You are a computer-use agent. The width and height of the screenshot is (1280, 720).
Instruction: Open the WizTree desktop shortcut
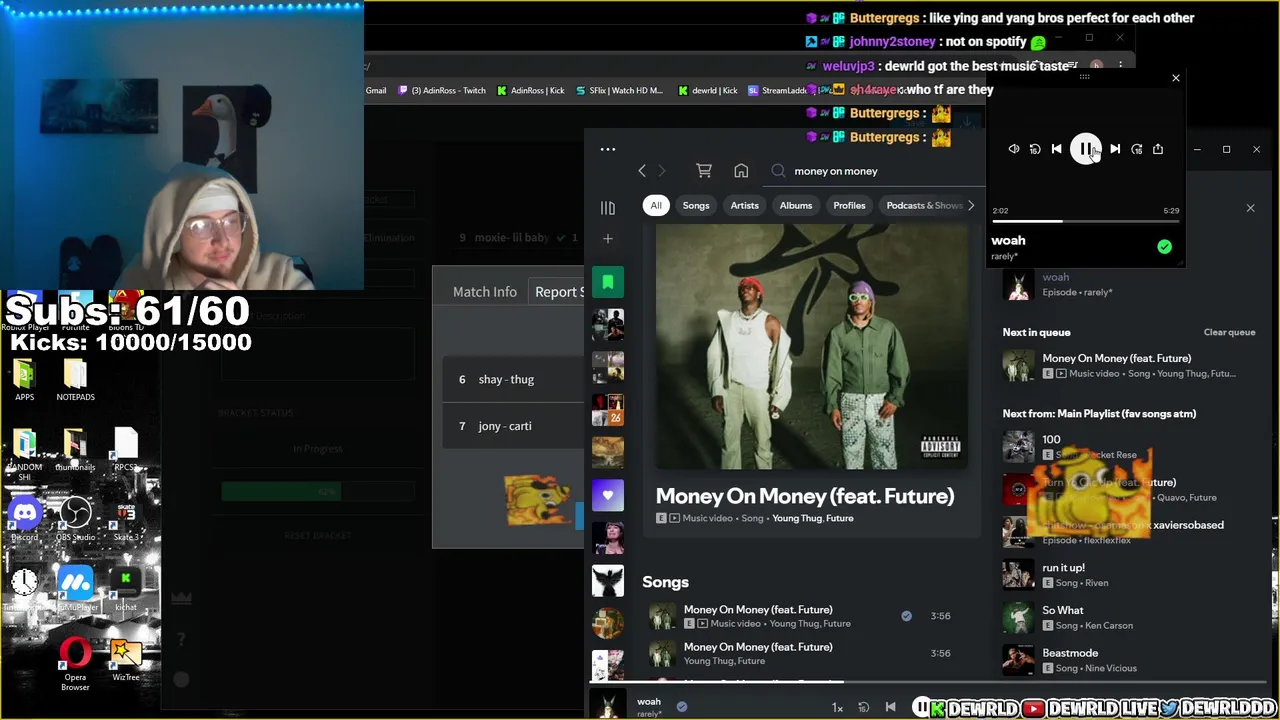point(126,661)
